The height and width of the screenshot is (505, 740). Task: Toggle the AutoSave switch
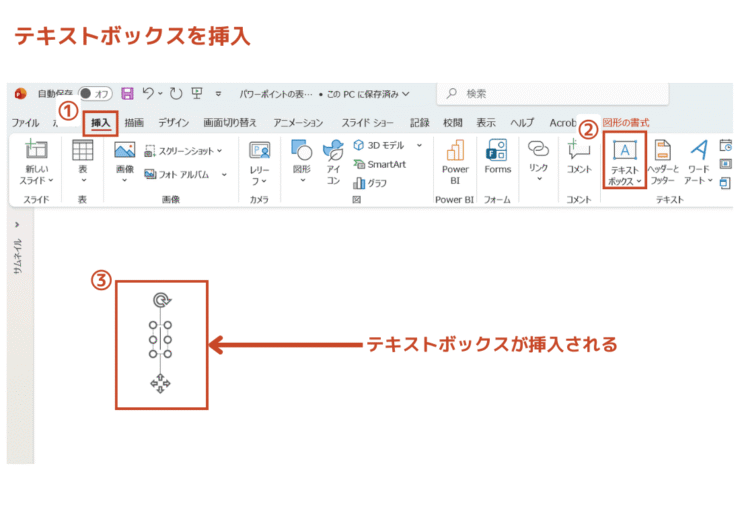pos(95,93)
